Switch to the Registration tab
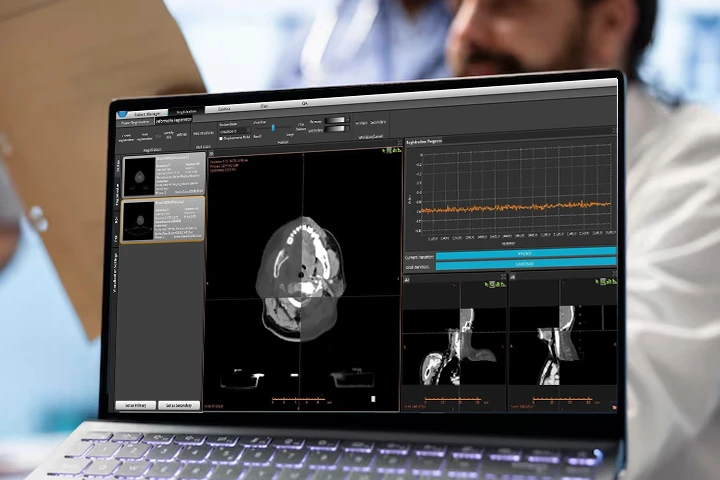Viewport: 720px width, 480px height. point(187,111)
